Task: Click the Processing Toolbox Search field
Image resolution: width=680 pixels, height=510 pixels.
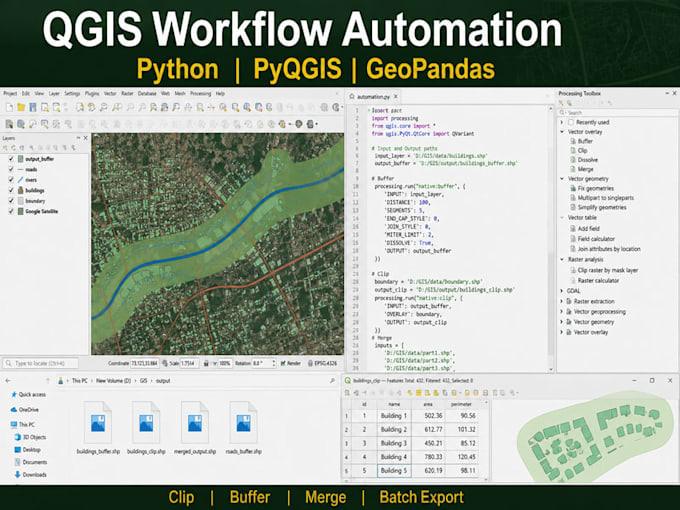Action: click(616, 113)
